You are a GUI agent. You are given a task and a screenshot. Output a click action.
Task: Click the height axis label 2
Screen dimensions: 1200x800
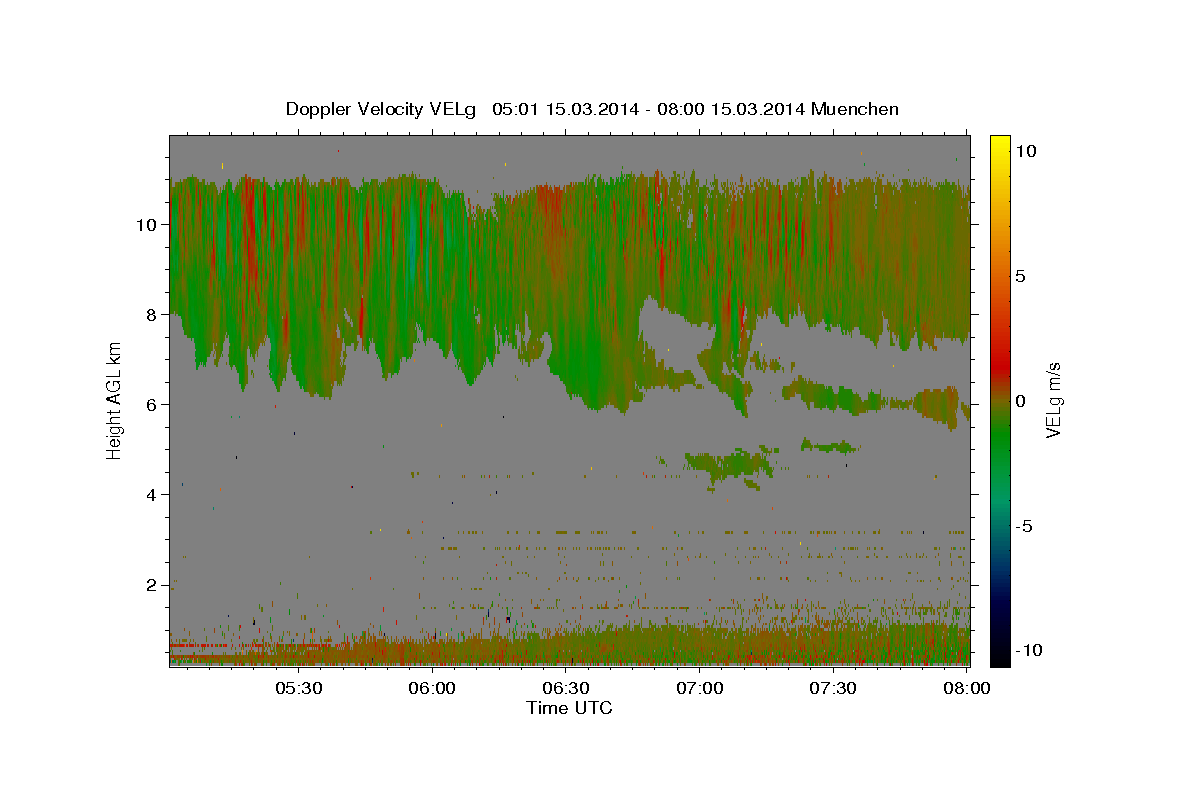click(x=152, y=584)
